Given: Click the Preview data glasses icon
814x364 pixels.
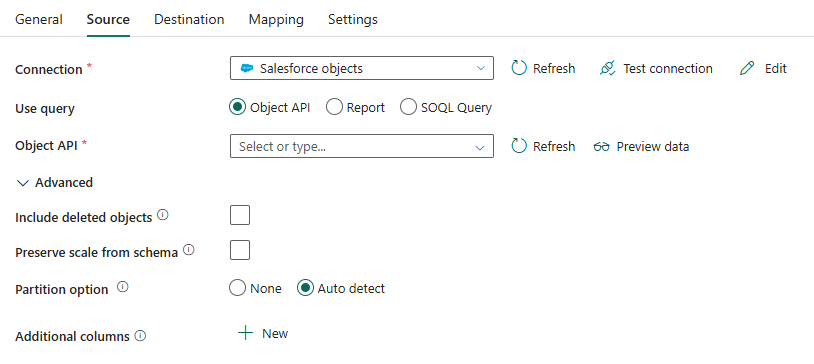Looking at the screenshot, I should [x=601, y=146].
